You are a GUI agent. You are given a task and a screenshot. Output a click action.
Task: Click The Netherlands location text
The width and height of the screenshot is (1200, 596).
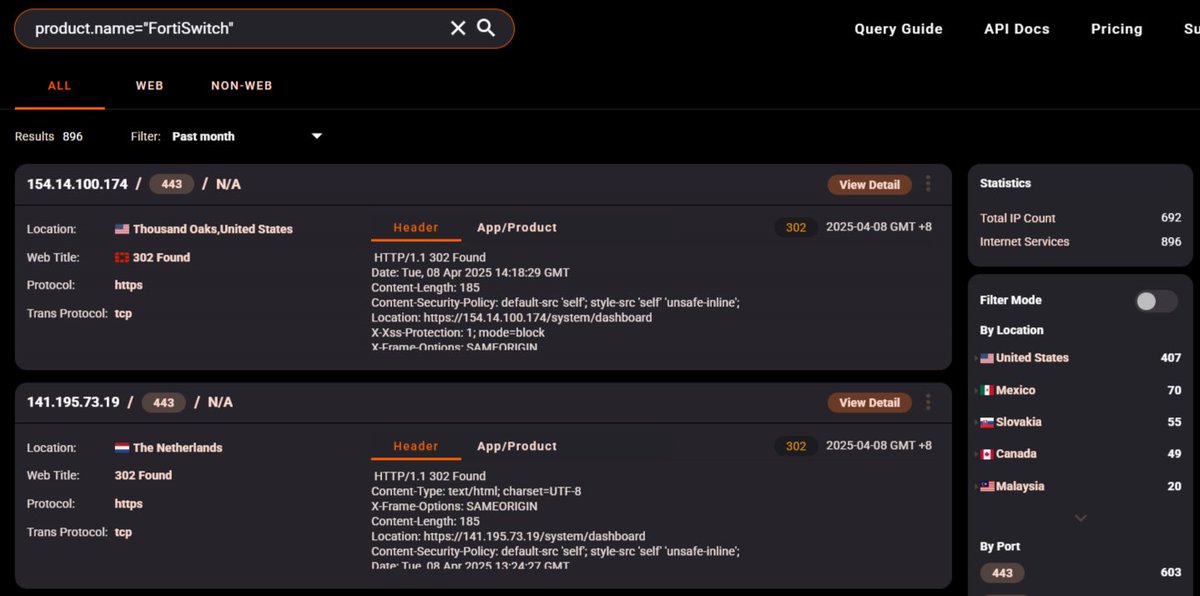pos(178,448)
